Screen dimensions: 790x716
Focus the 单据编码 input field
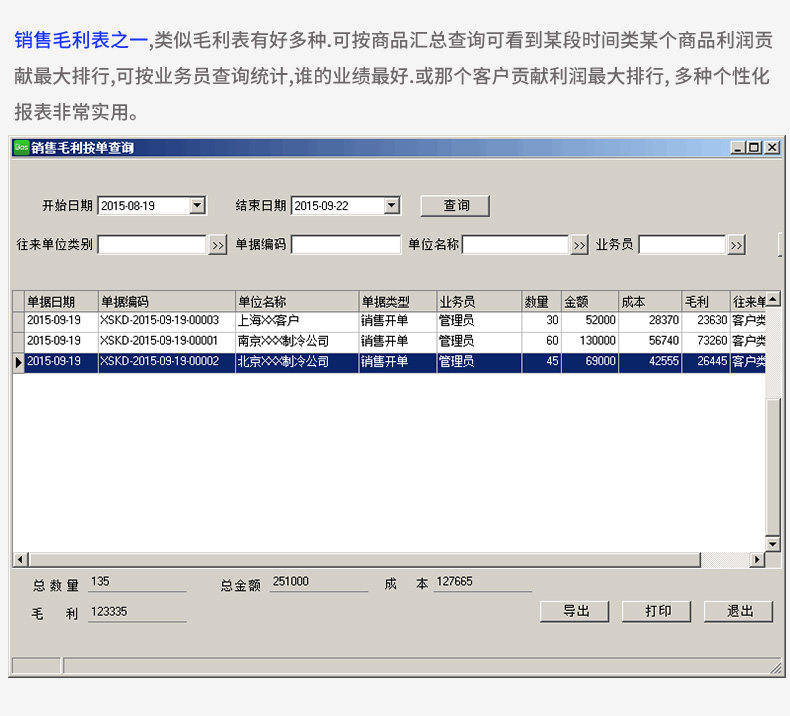(346, 245)
